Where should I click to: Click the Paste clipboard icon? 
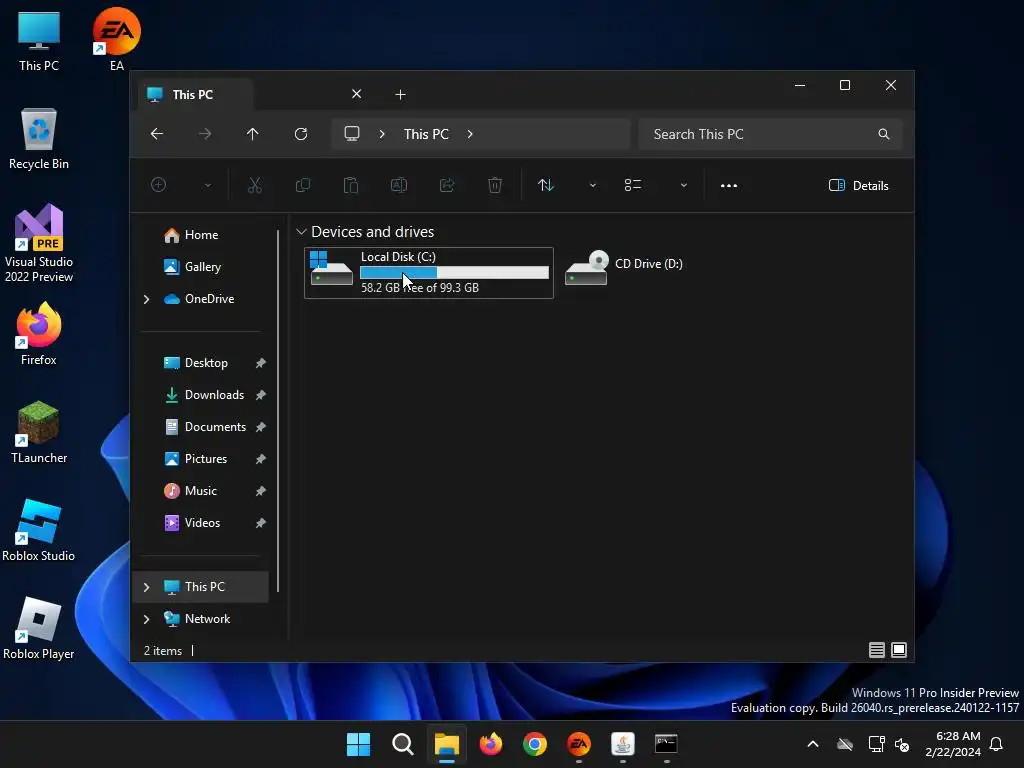click(351, 185)
